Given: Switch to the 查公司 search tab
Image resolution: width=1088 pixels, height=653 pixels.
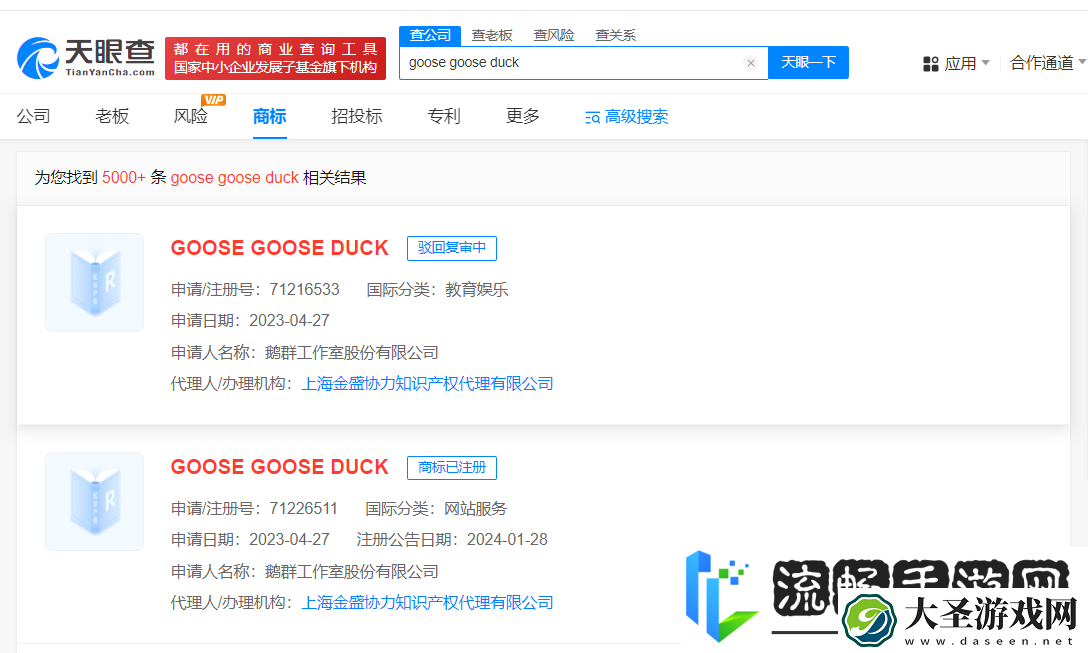Looking at the screenshot, I should [x=430, y=35].
